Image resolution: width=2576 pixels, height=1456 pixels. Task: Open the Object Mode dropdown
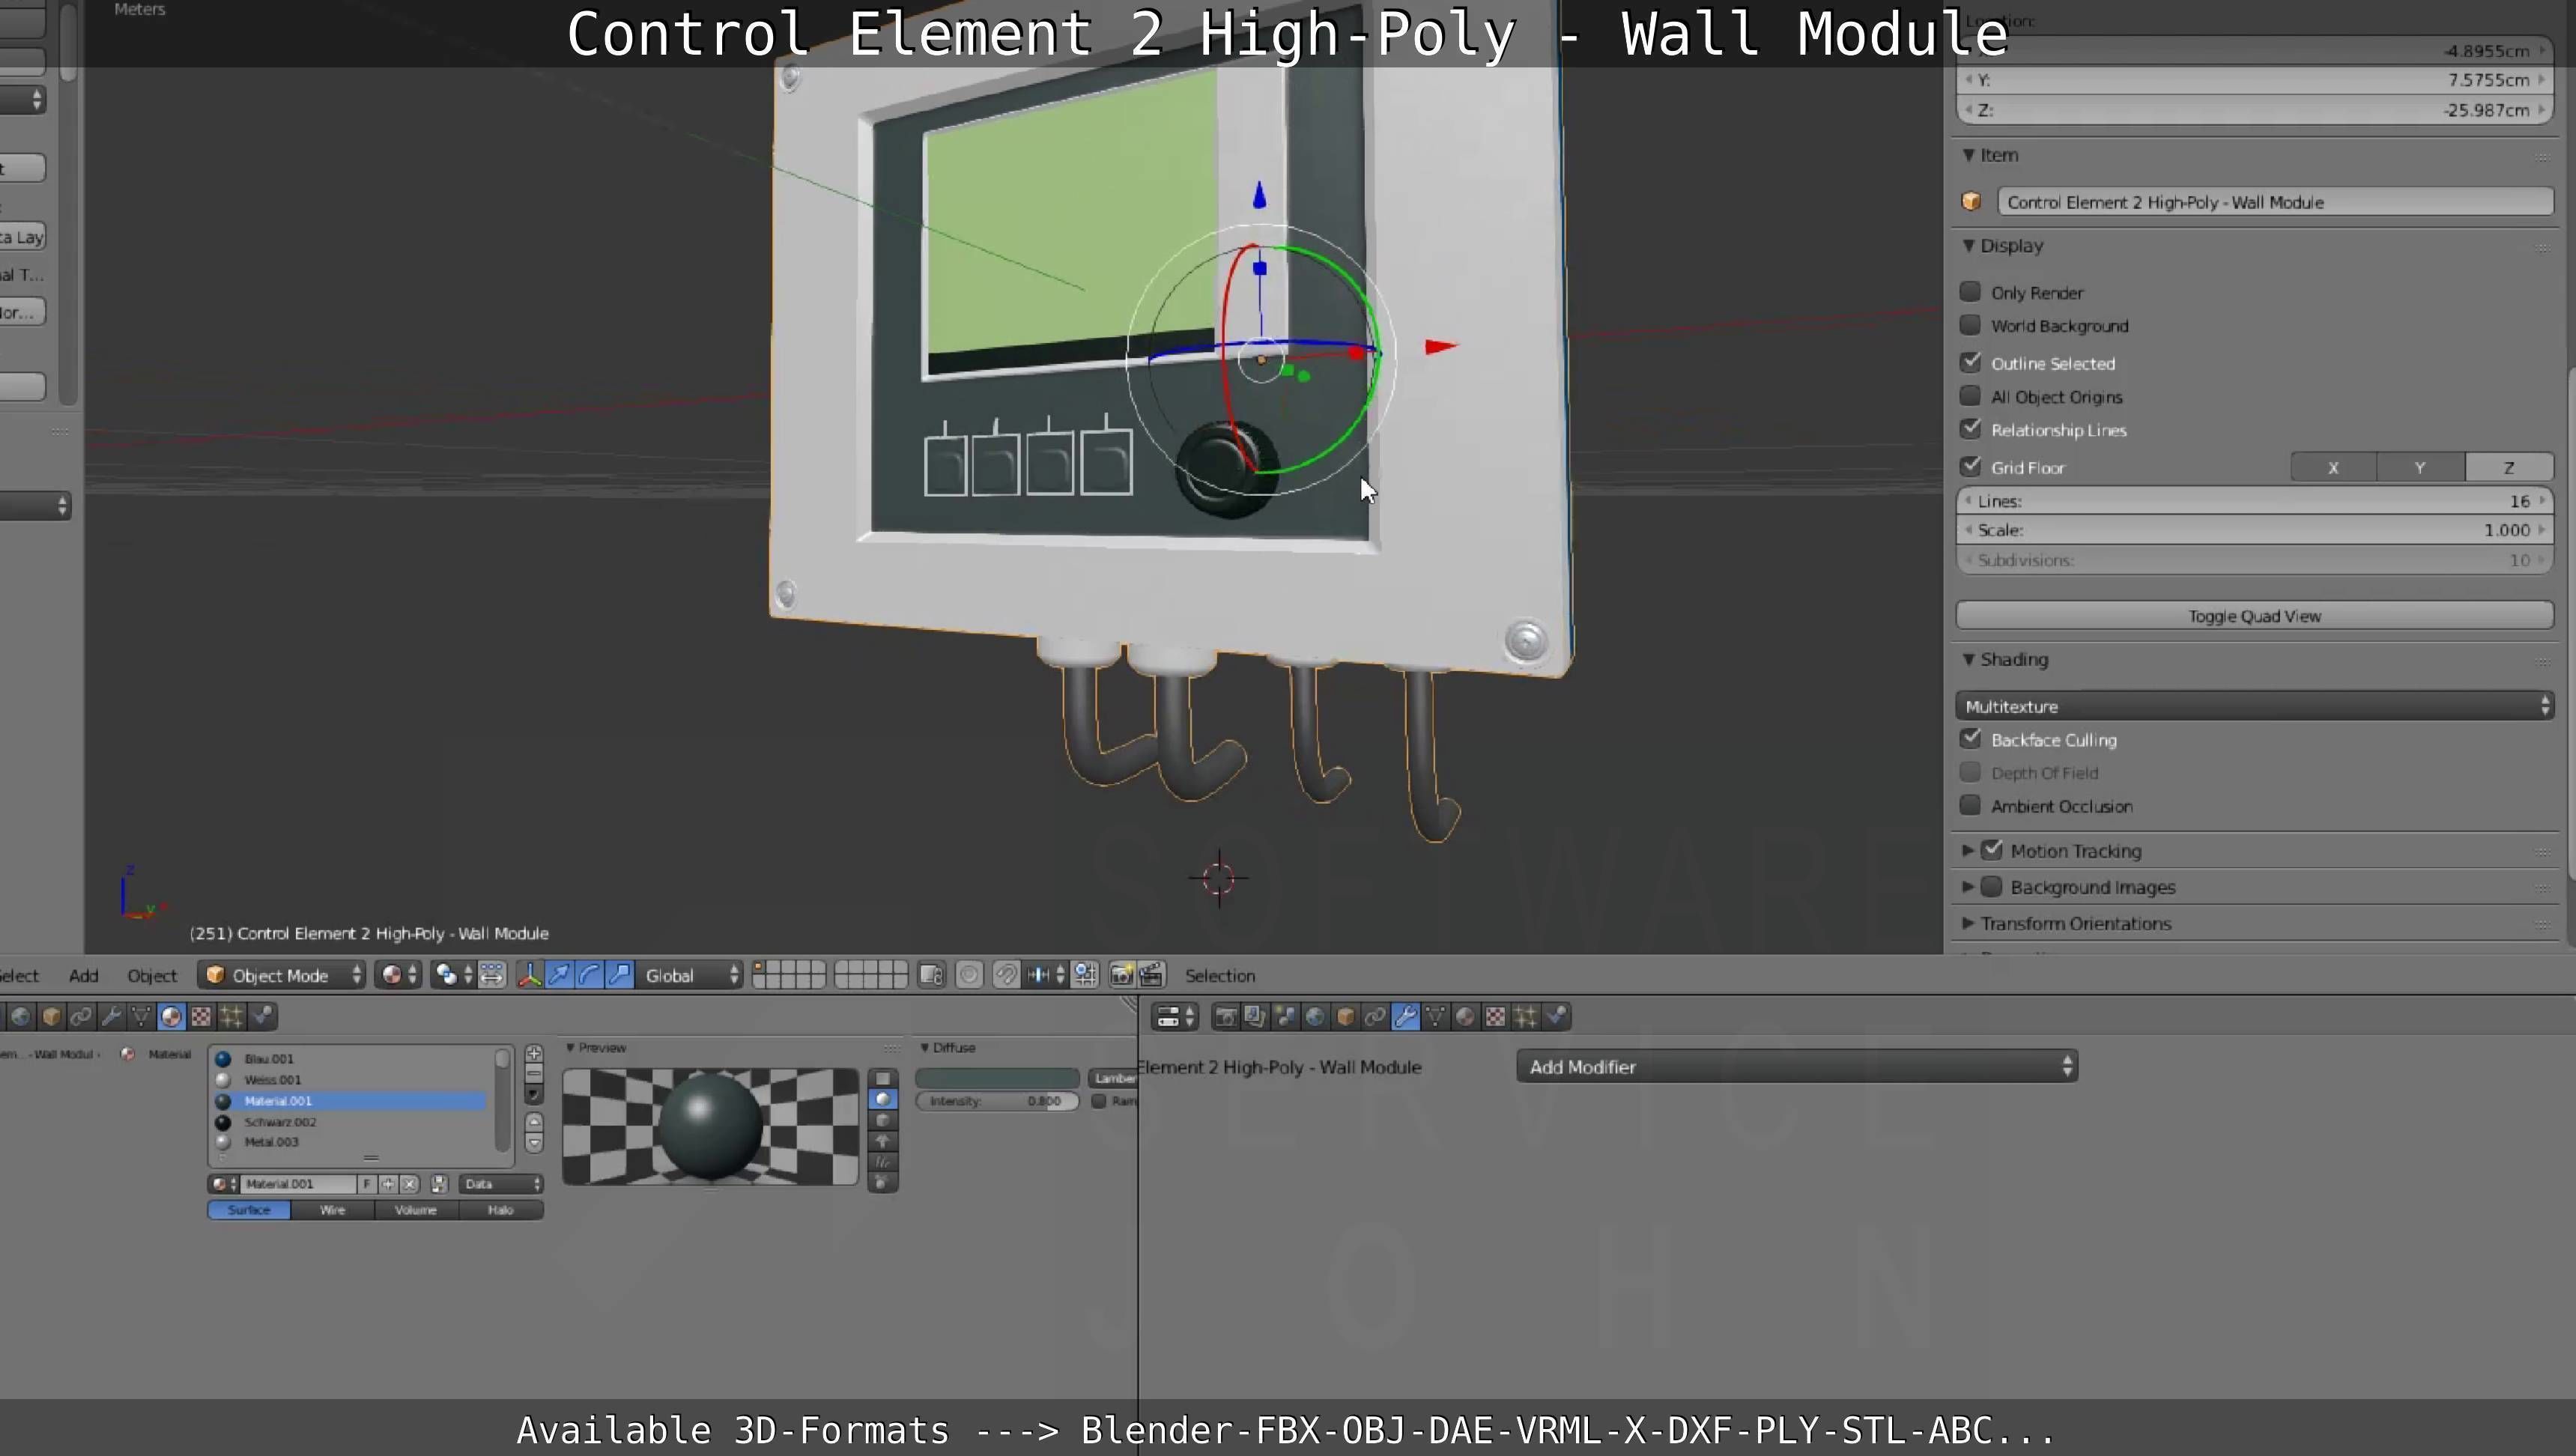pos(282,975)
